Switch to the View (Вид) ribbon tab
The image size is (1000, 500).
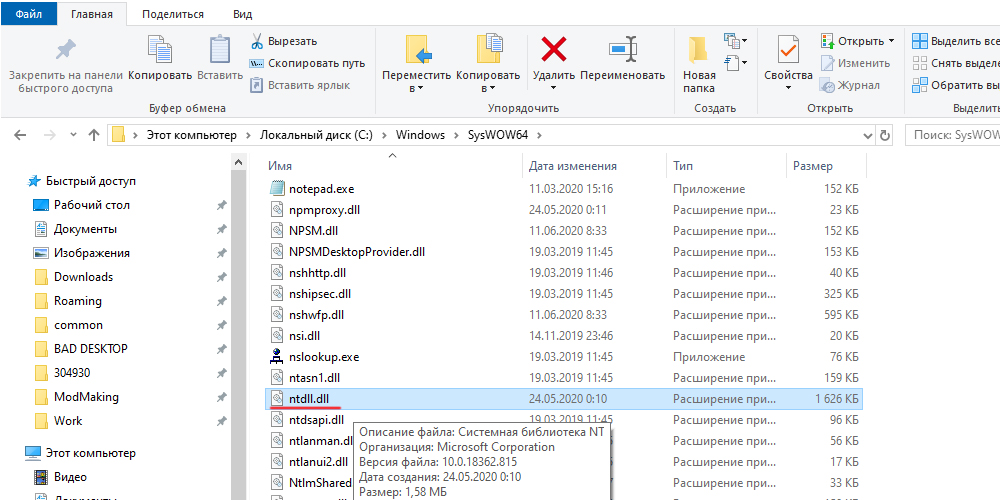point(242,15)
